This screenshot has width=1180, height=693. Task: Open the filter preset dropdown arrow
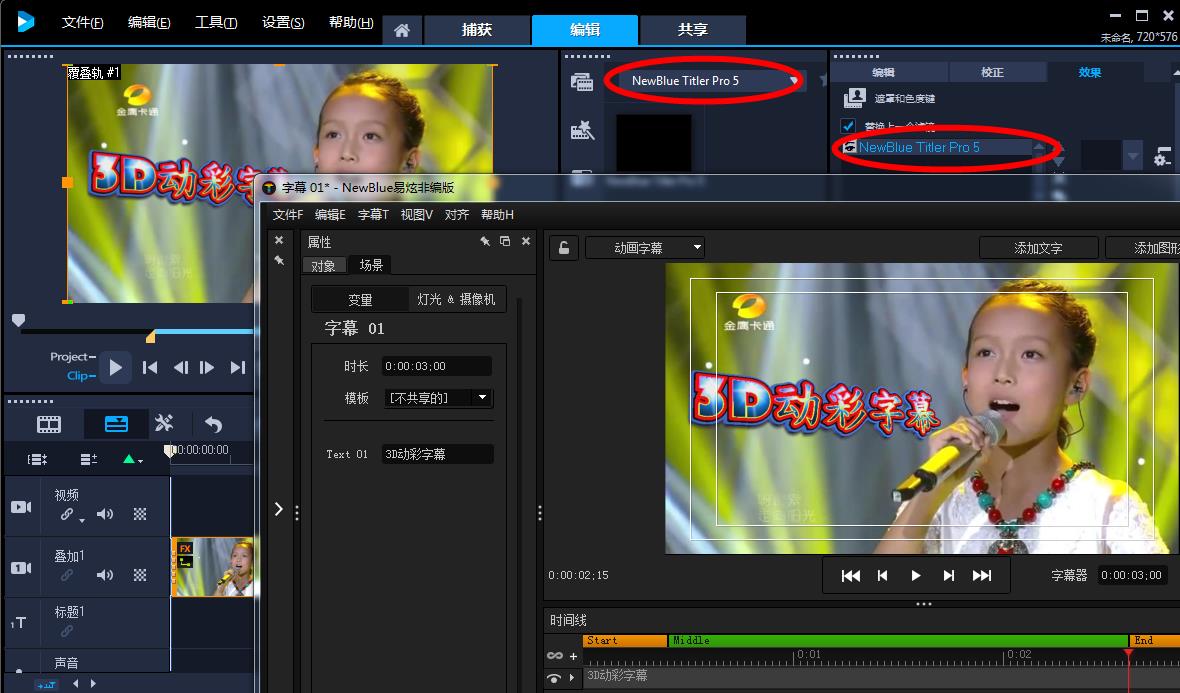tap(1133, 157)
